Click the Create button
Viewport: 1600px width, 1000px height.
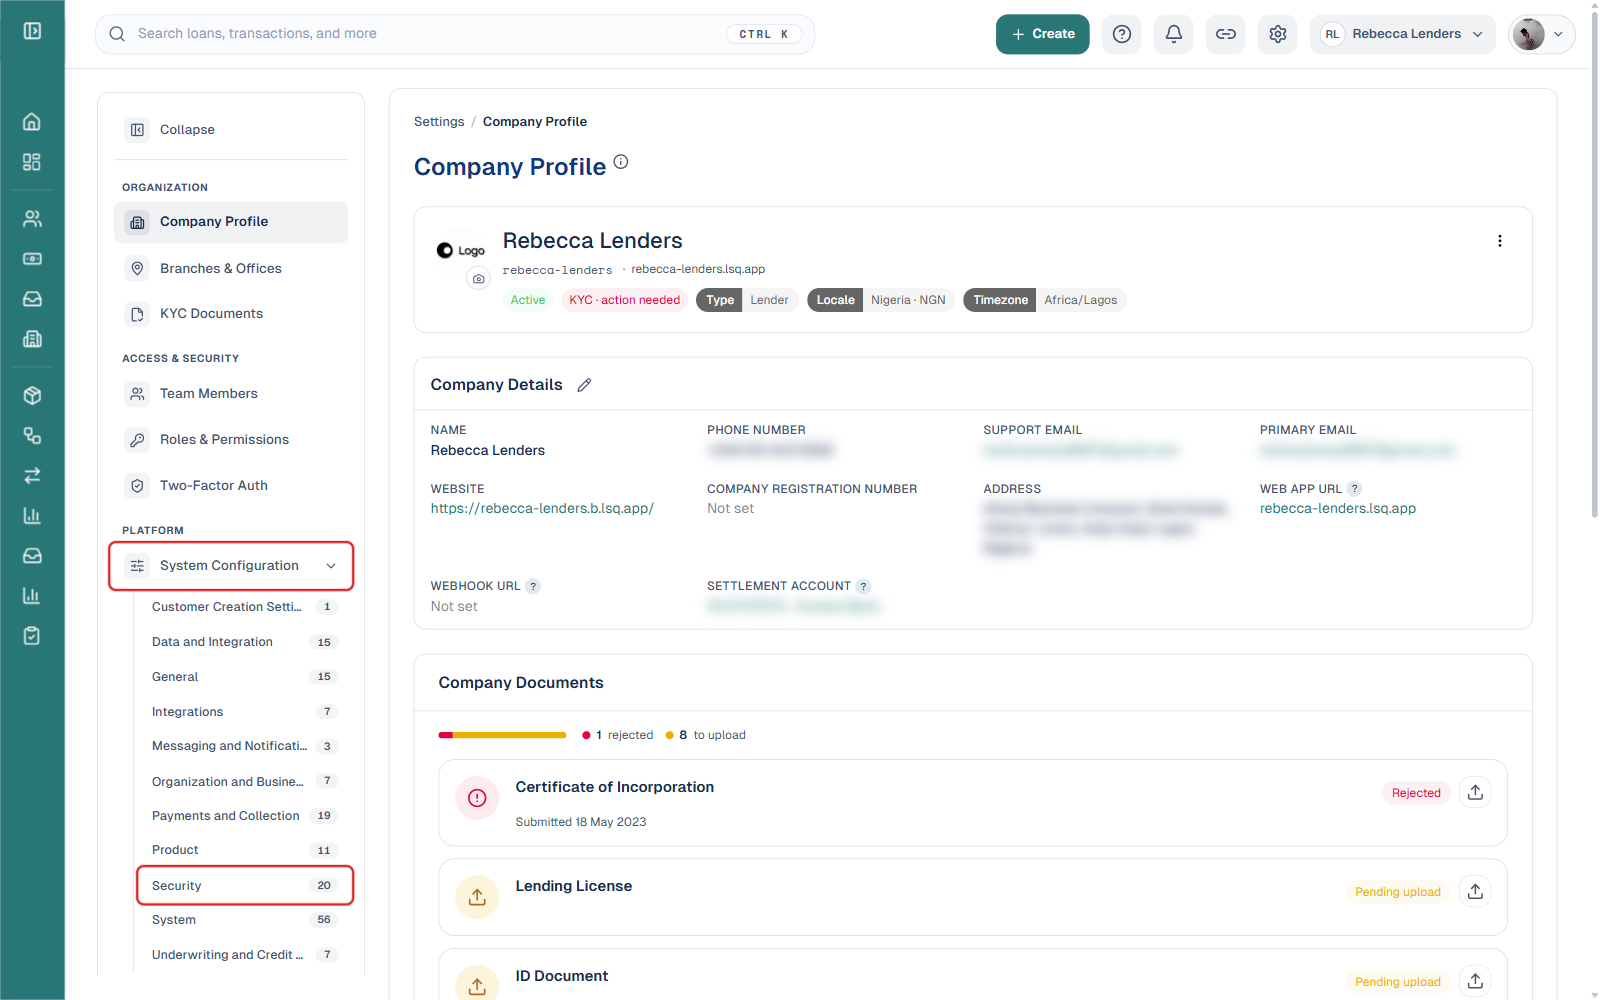1042,34
